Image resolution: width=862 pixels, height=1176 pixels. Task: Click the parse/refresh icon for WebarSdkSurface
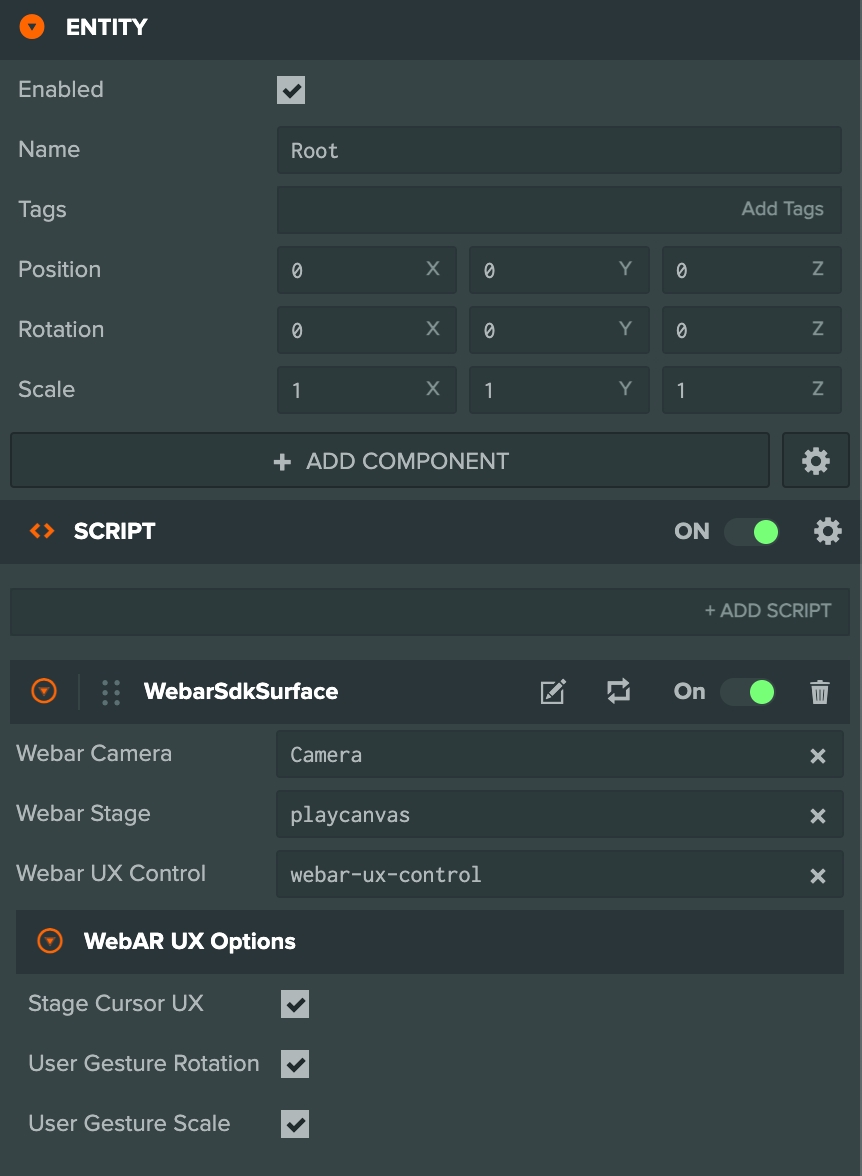coord(619,691)
